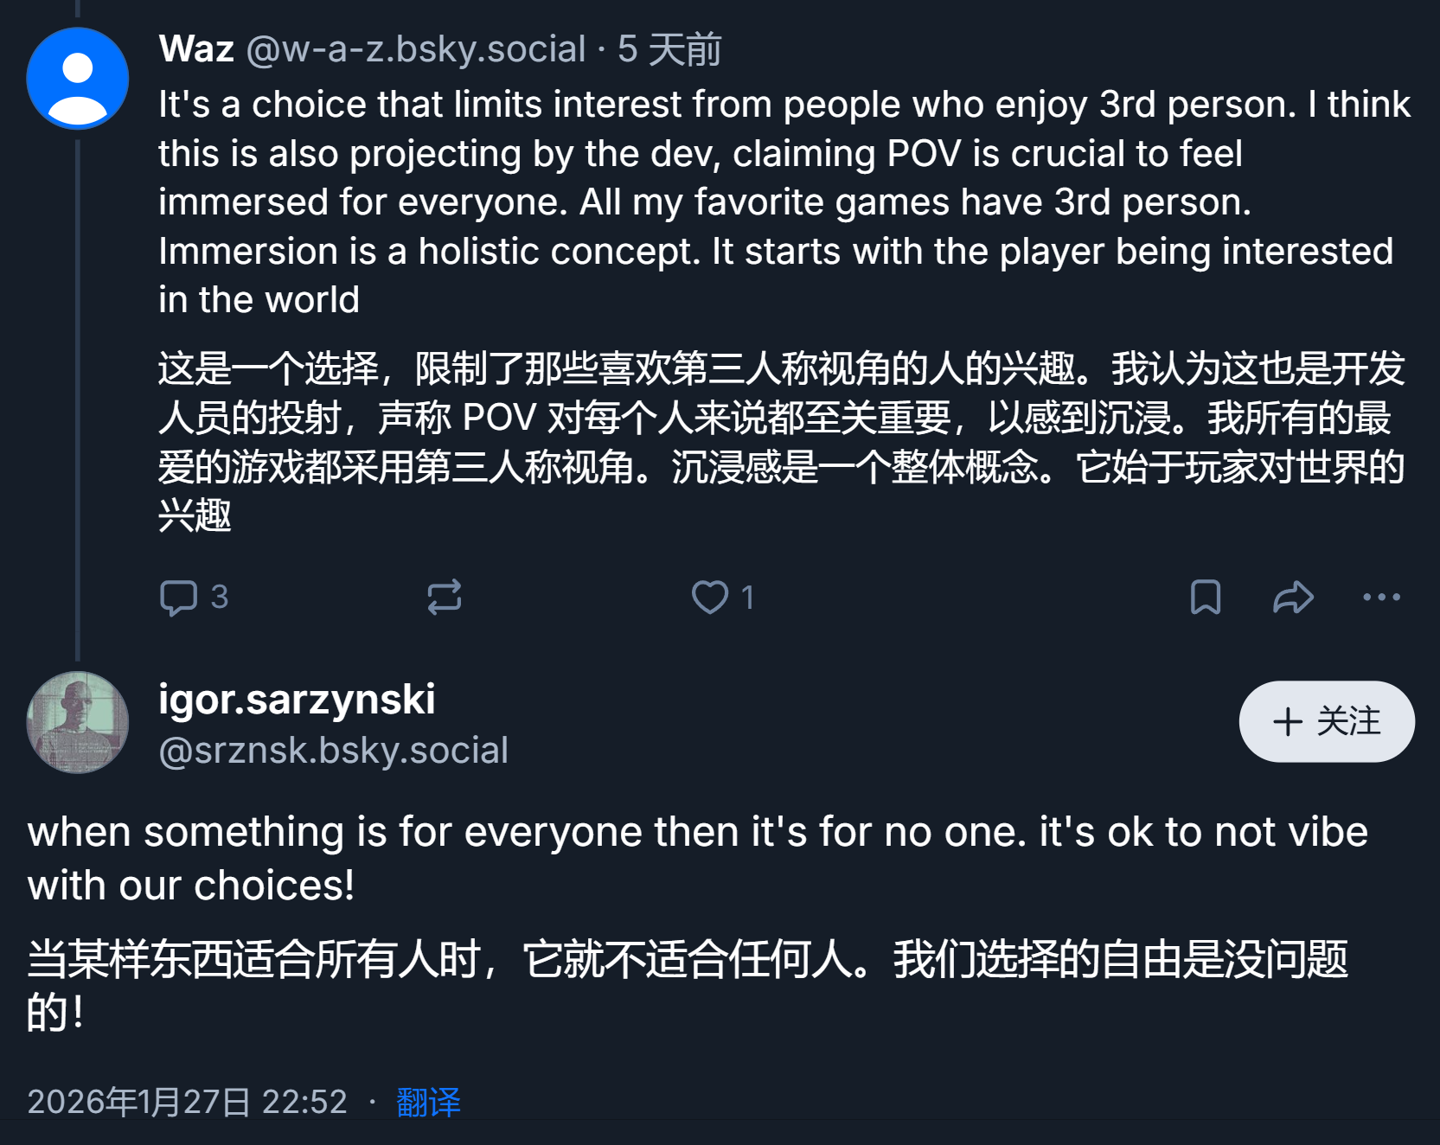Image resolution: width=1440 pixels, height=1145 pixels.
Task: Click @srznsk.bsky.social handle
Action: tap(333, 750)
